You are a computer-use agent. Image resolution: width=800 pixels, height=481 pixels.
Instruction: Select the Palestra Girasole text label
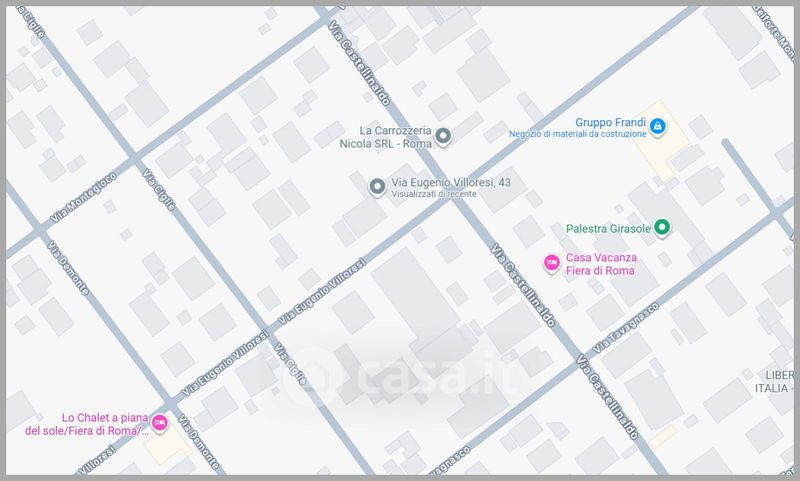pyautogui.click(x=607, y=228)
